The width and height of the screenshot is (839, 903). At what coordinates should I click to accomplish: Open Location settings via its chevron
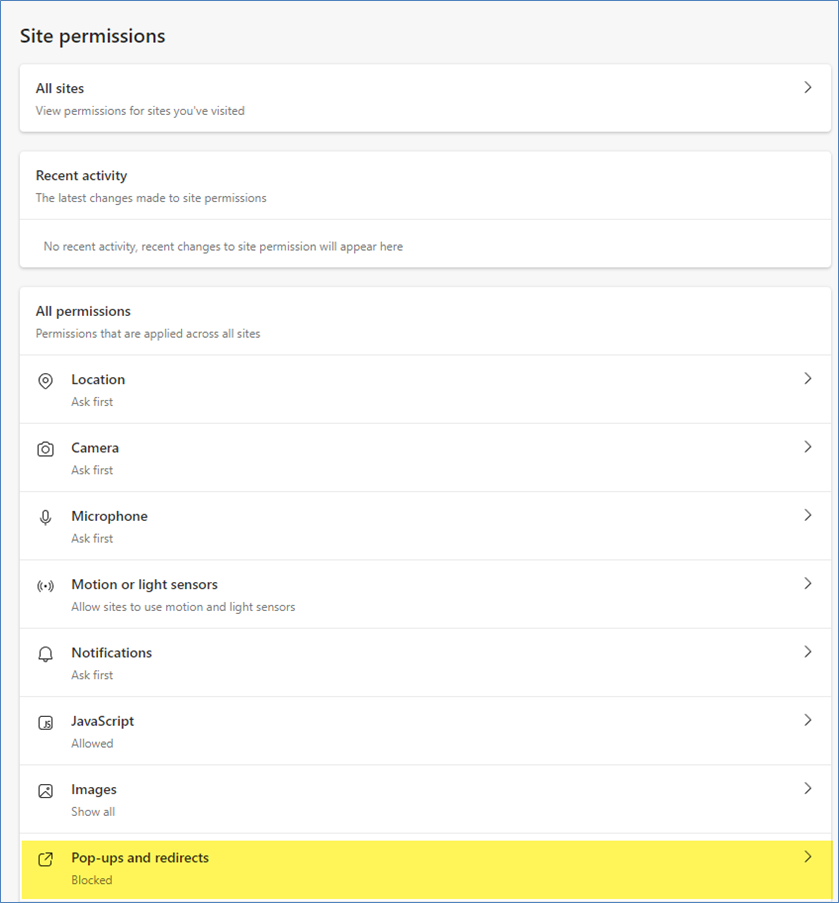point(808,379)
